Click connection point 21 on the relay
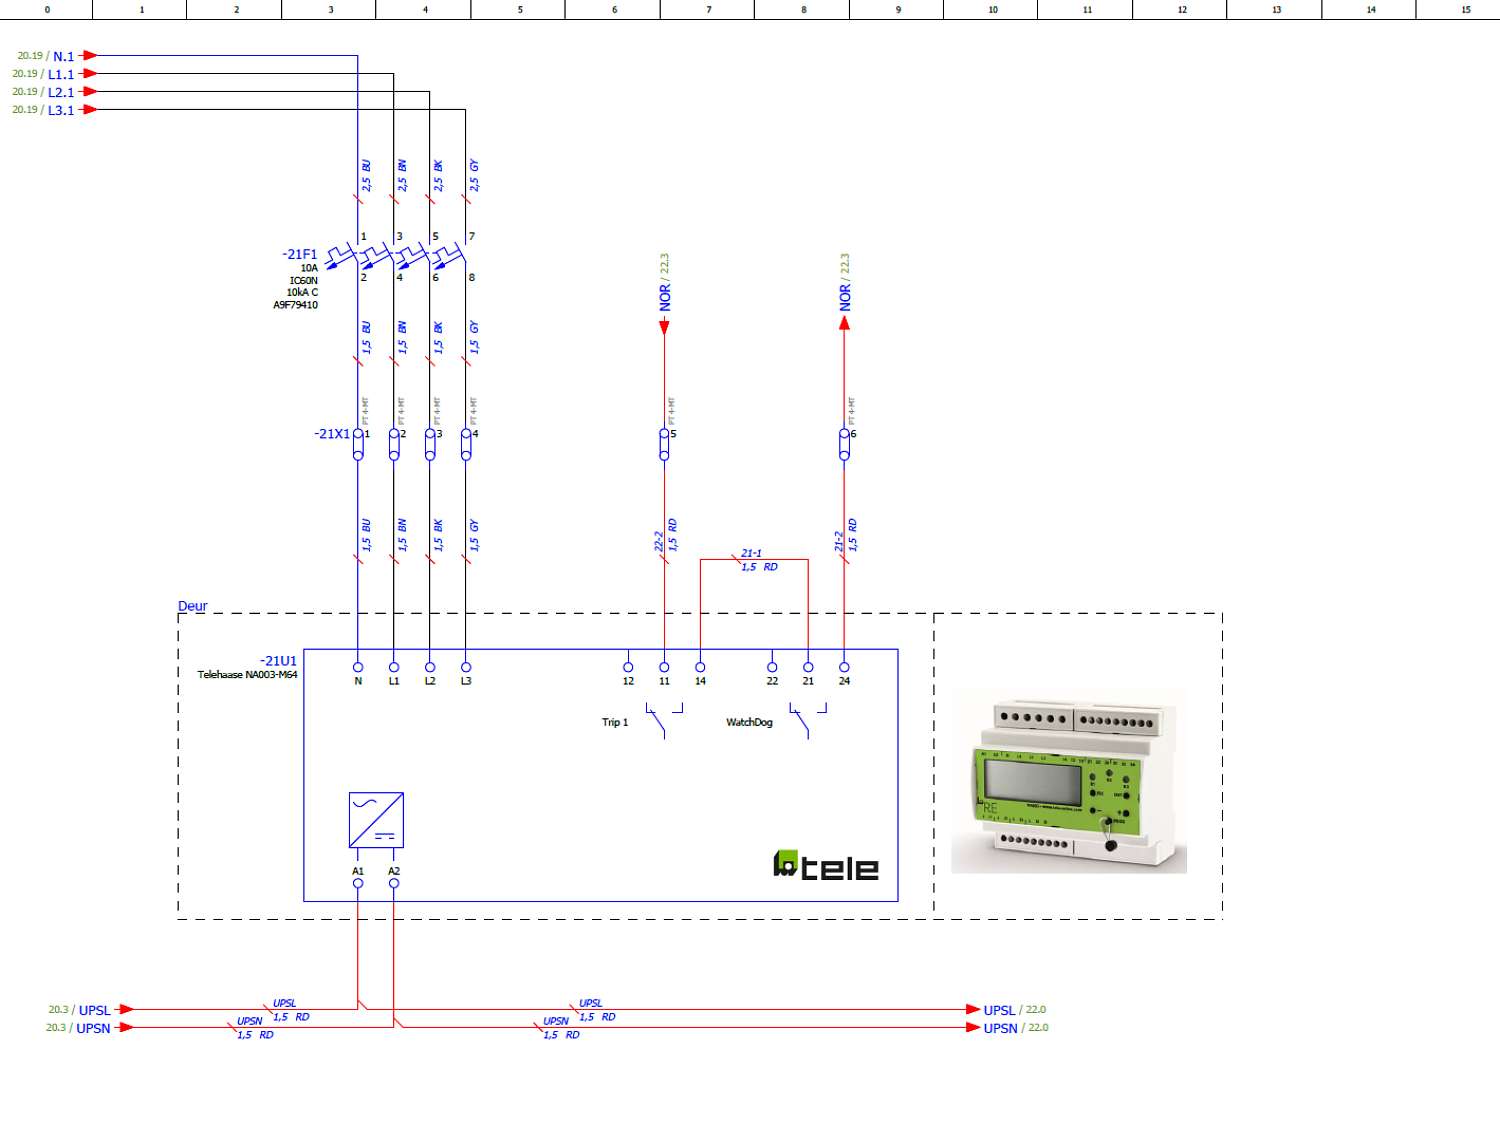 [x=808, y=667]
